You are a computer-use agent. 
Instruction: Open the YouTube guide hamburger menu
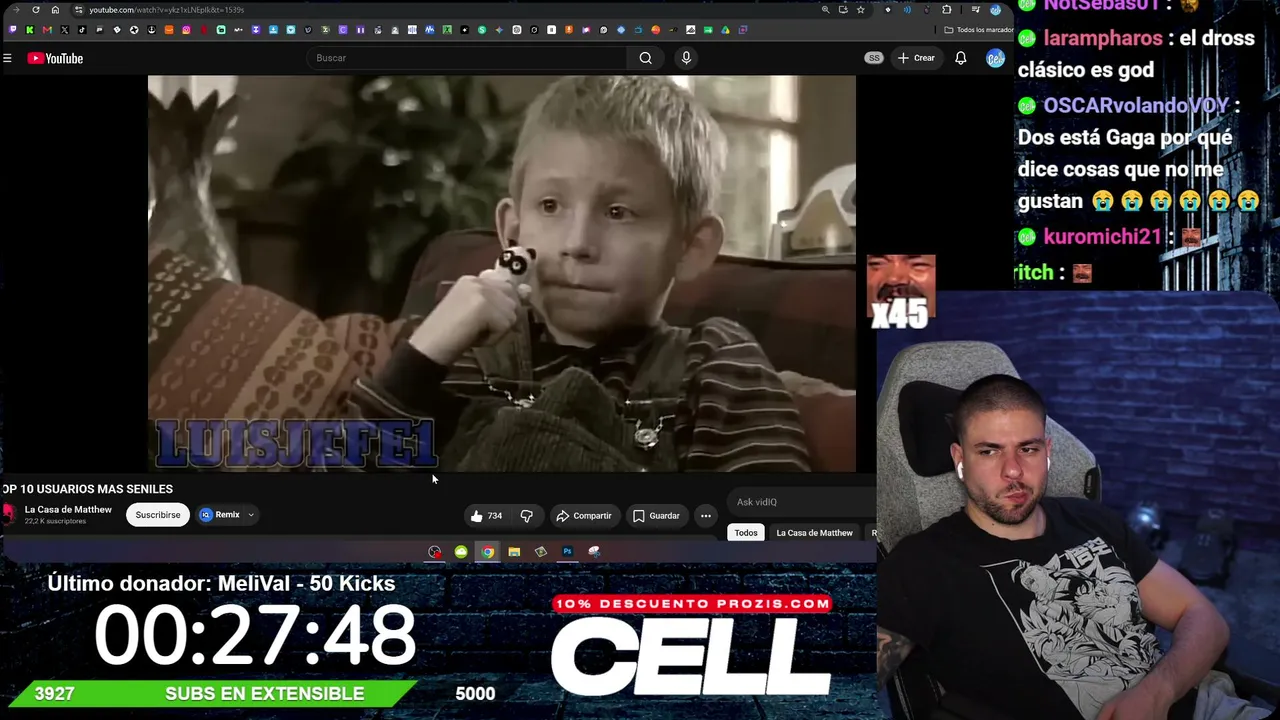pyautogui.click(x=7, y=58)
